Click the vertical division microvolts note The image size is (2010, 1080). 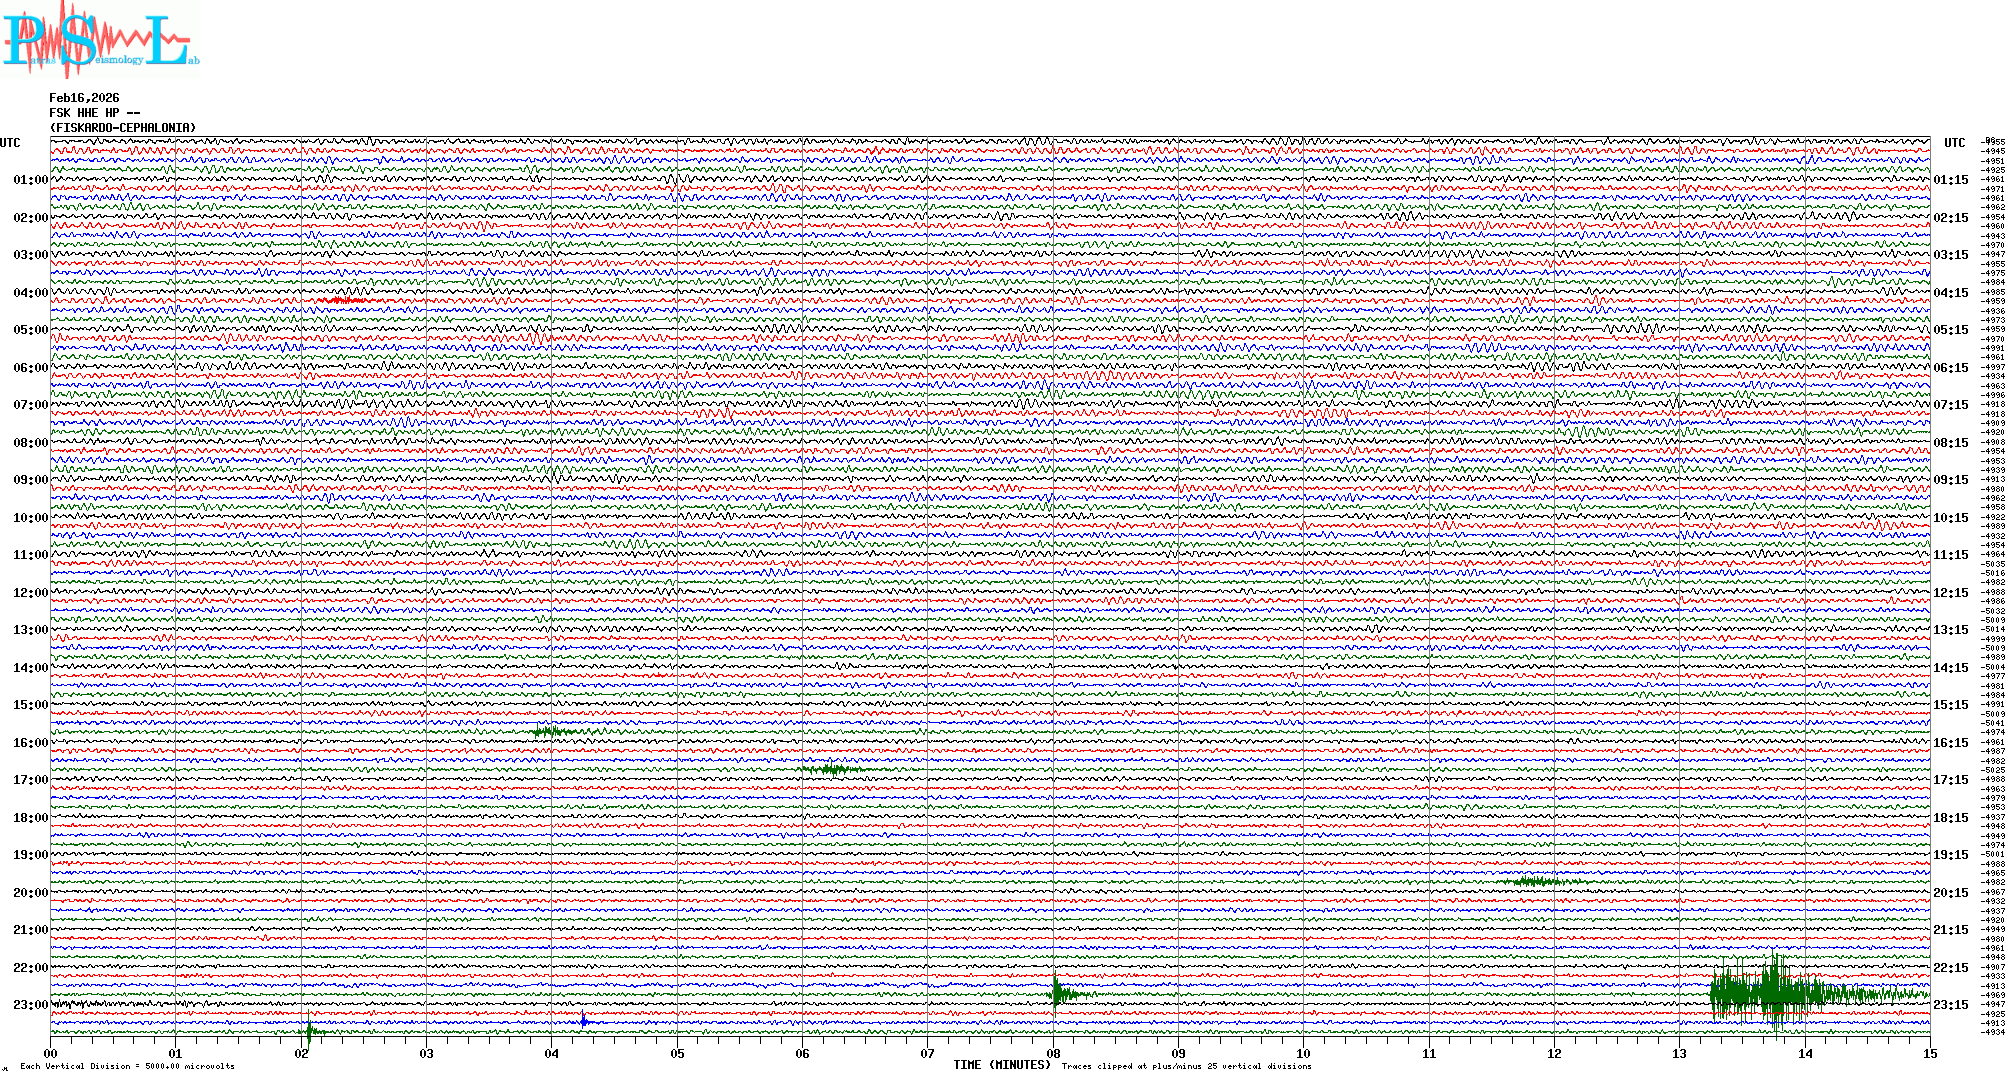(127, 1066)
